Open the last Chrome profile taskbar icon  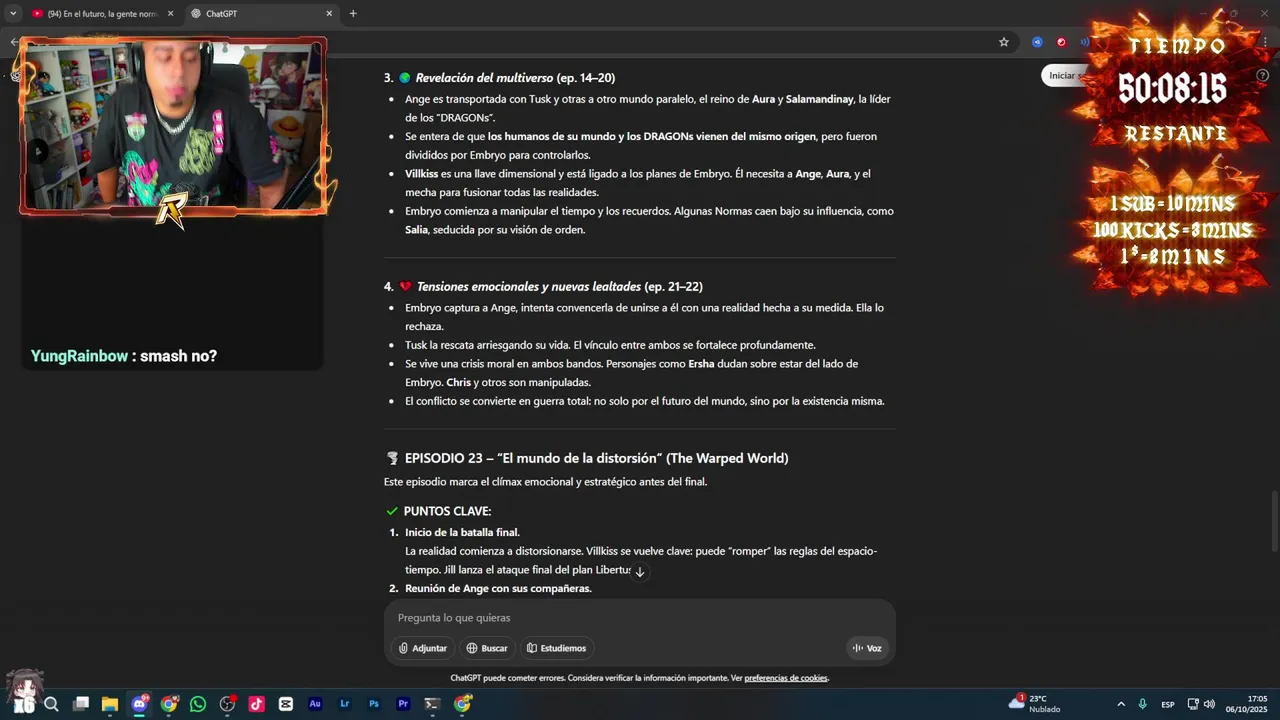[x=462, y=704]
